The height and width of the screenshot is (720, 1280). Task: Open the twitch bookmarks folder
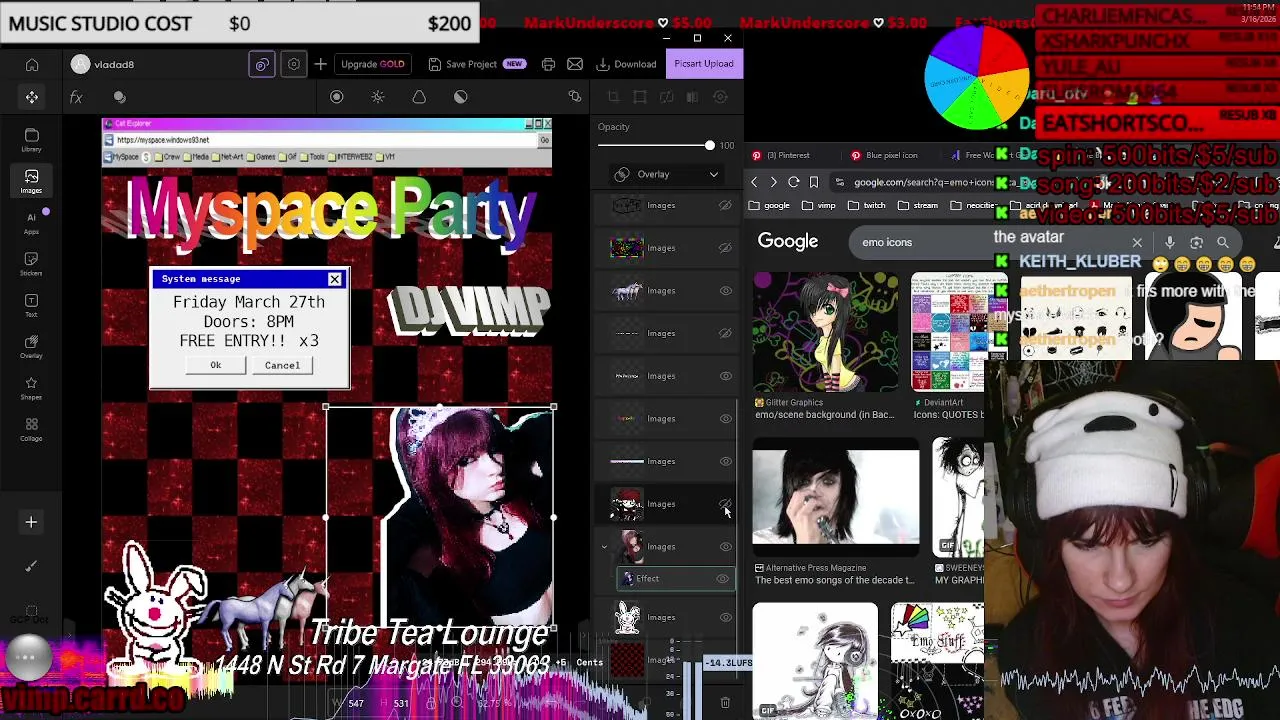(867, 206)
